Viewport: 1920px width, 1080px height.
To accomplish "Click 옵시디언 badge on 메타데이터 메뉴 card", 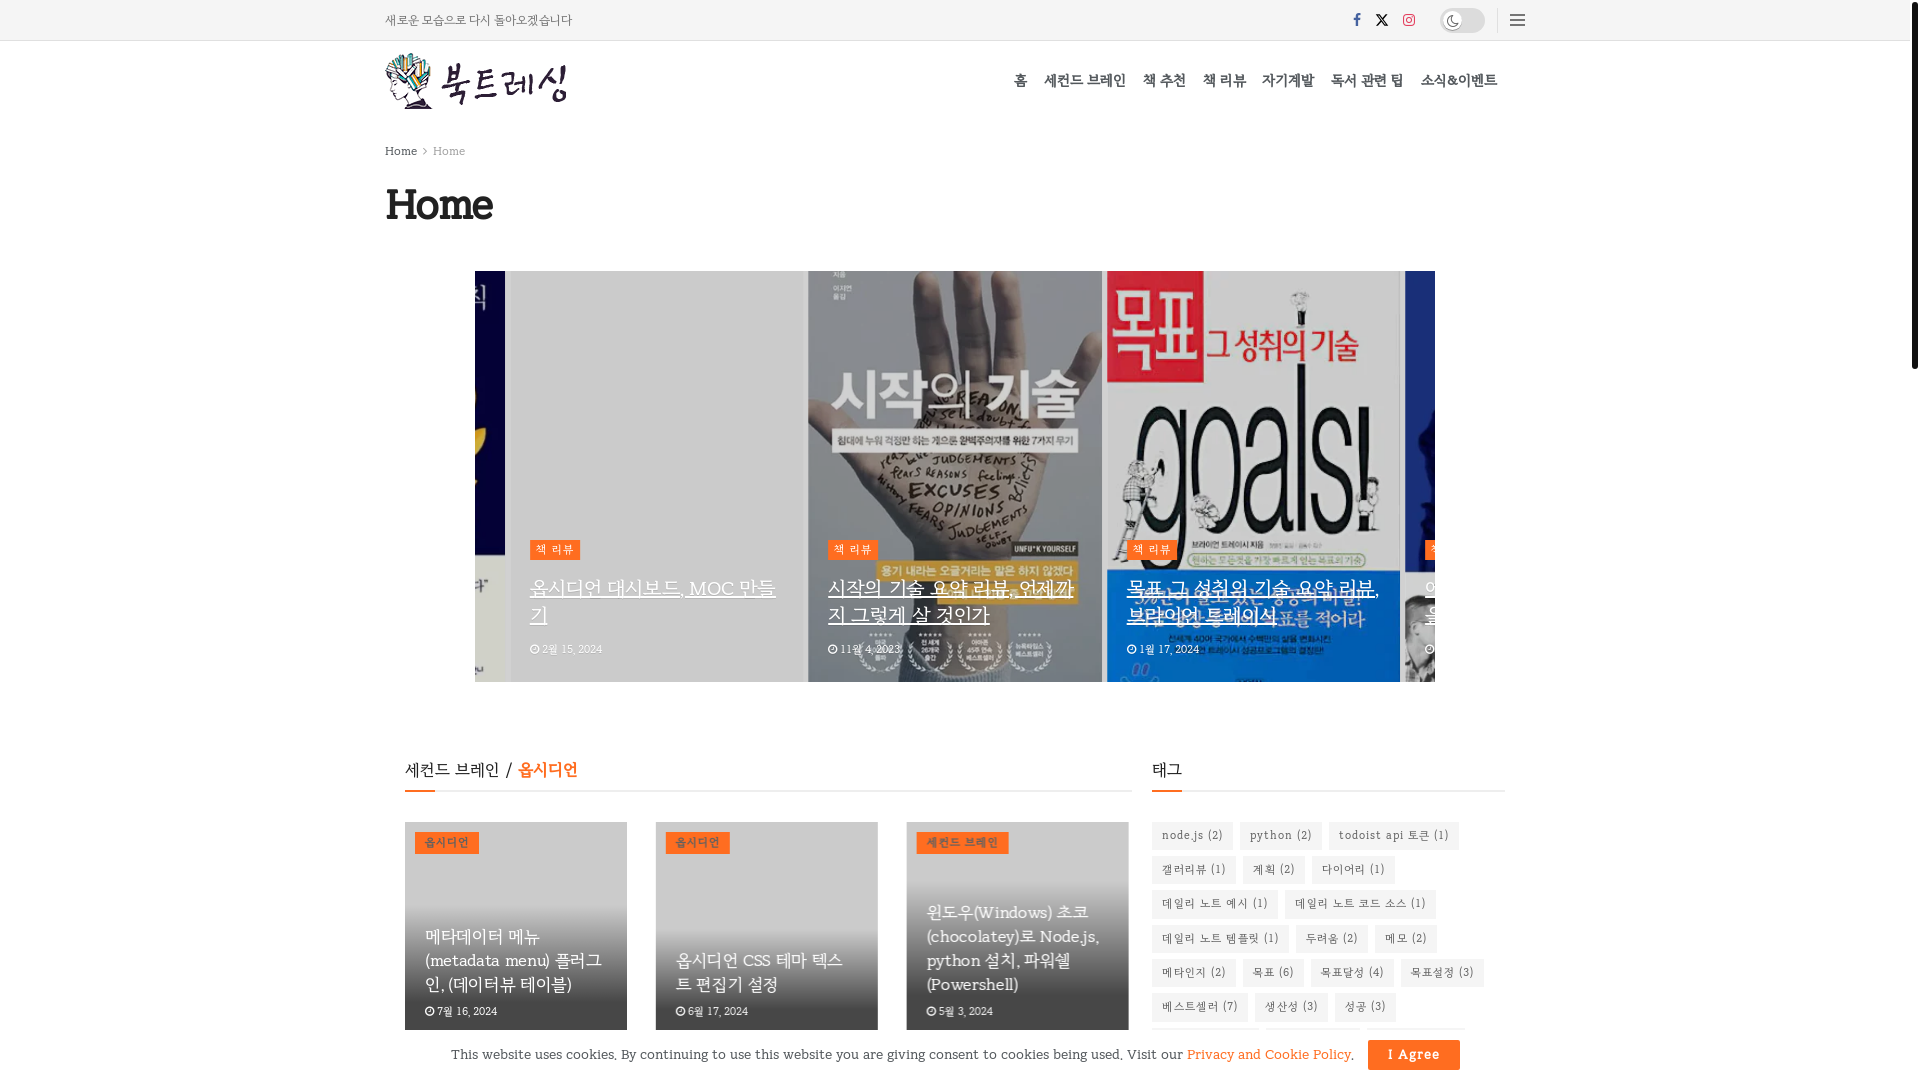I will (x=447, y=843).
